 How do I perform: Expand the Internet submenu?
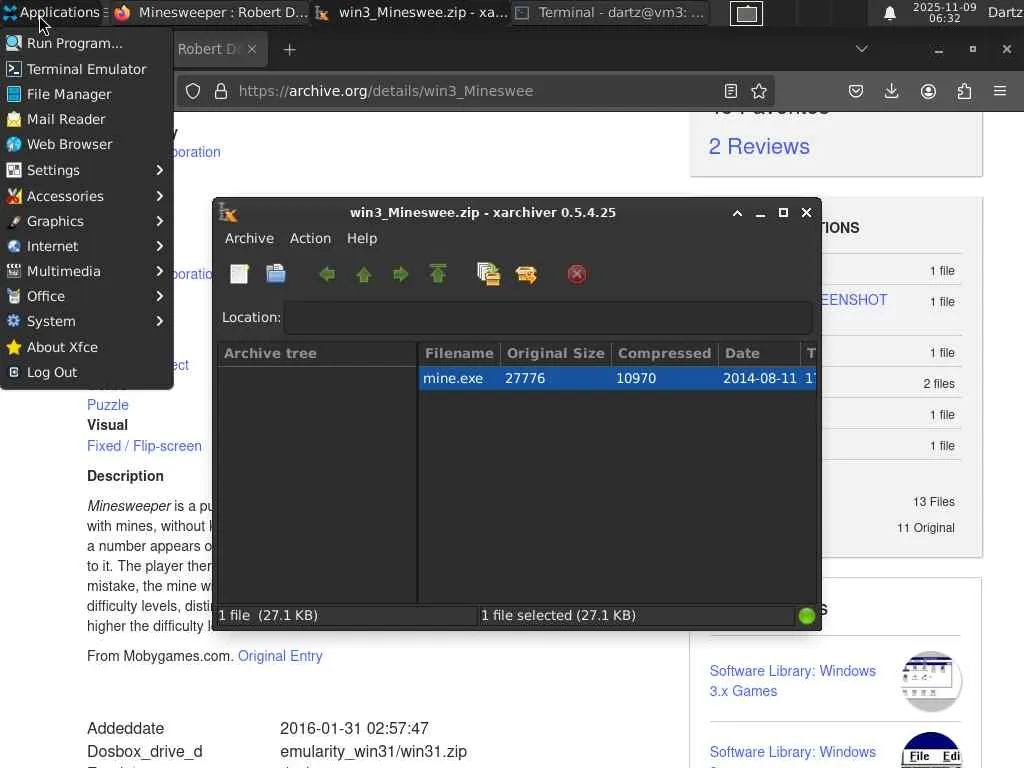86,246
